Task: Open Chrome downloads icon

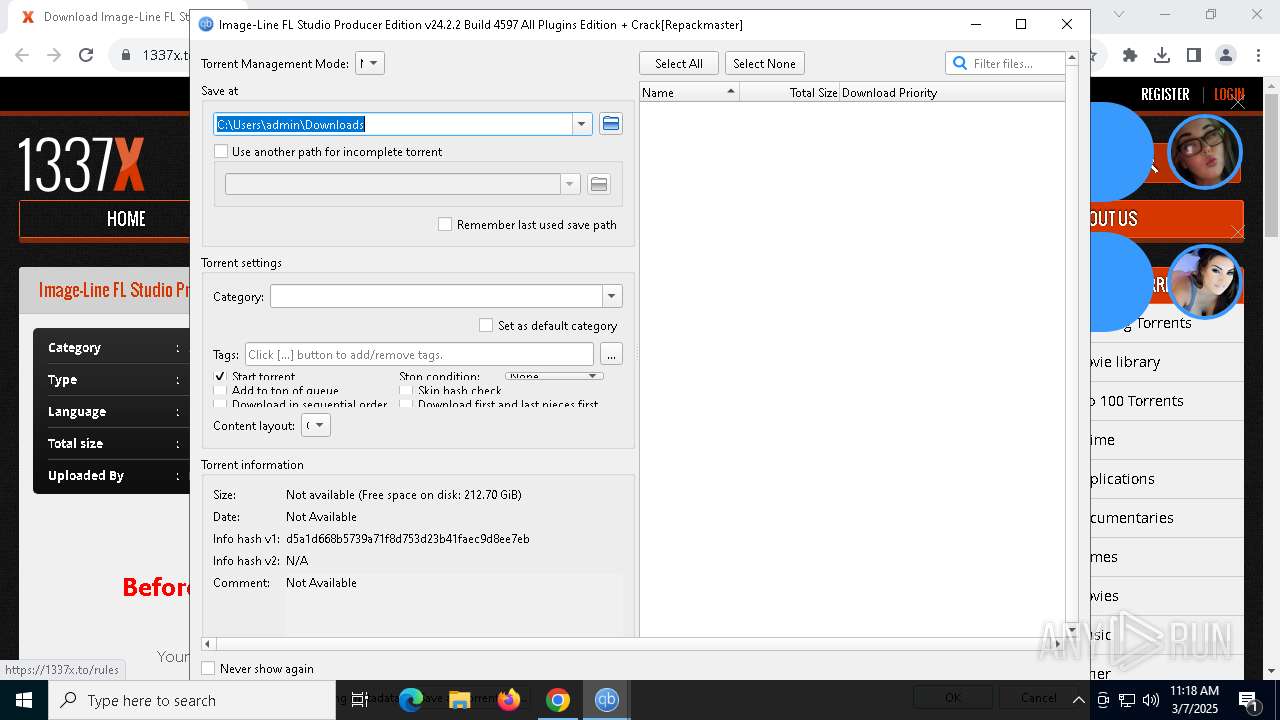Action: click(x=1162, y=55)
